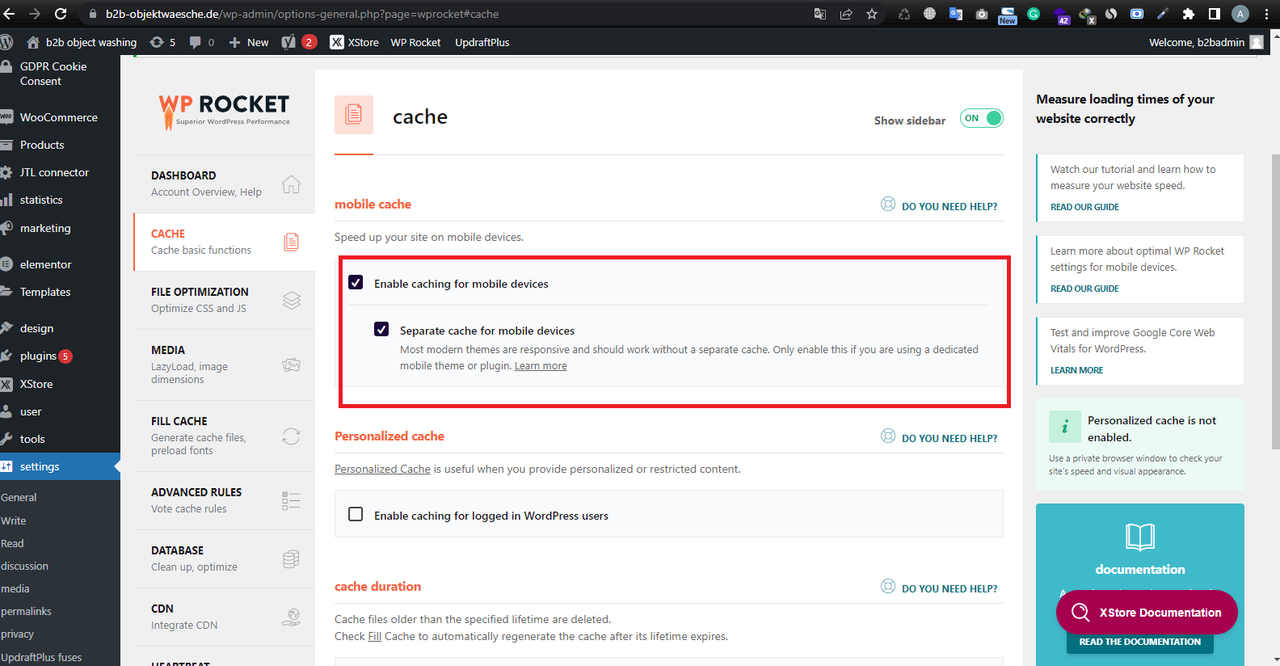Click the browser address bar URL
The width and height of the screenshot is (1280, 666).
click(x=302, y=14)
